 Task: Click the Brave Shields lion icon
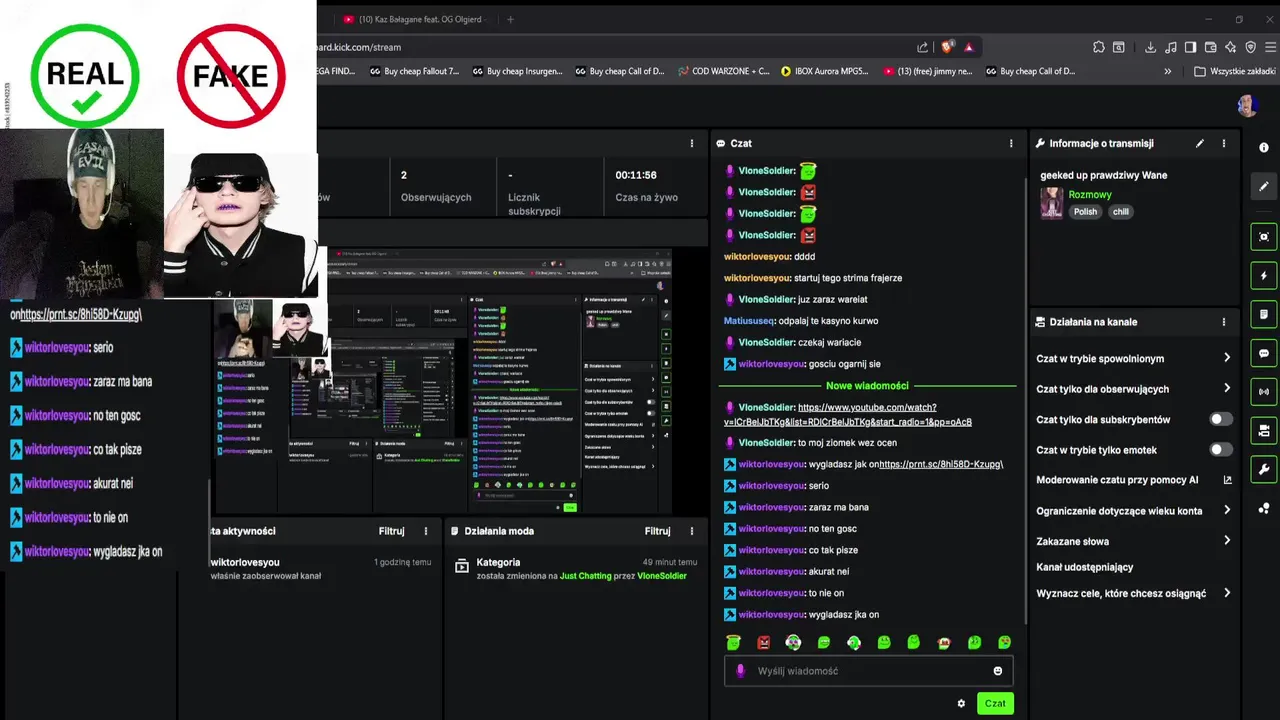click(x=946, y=47)
